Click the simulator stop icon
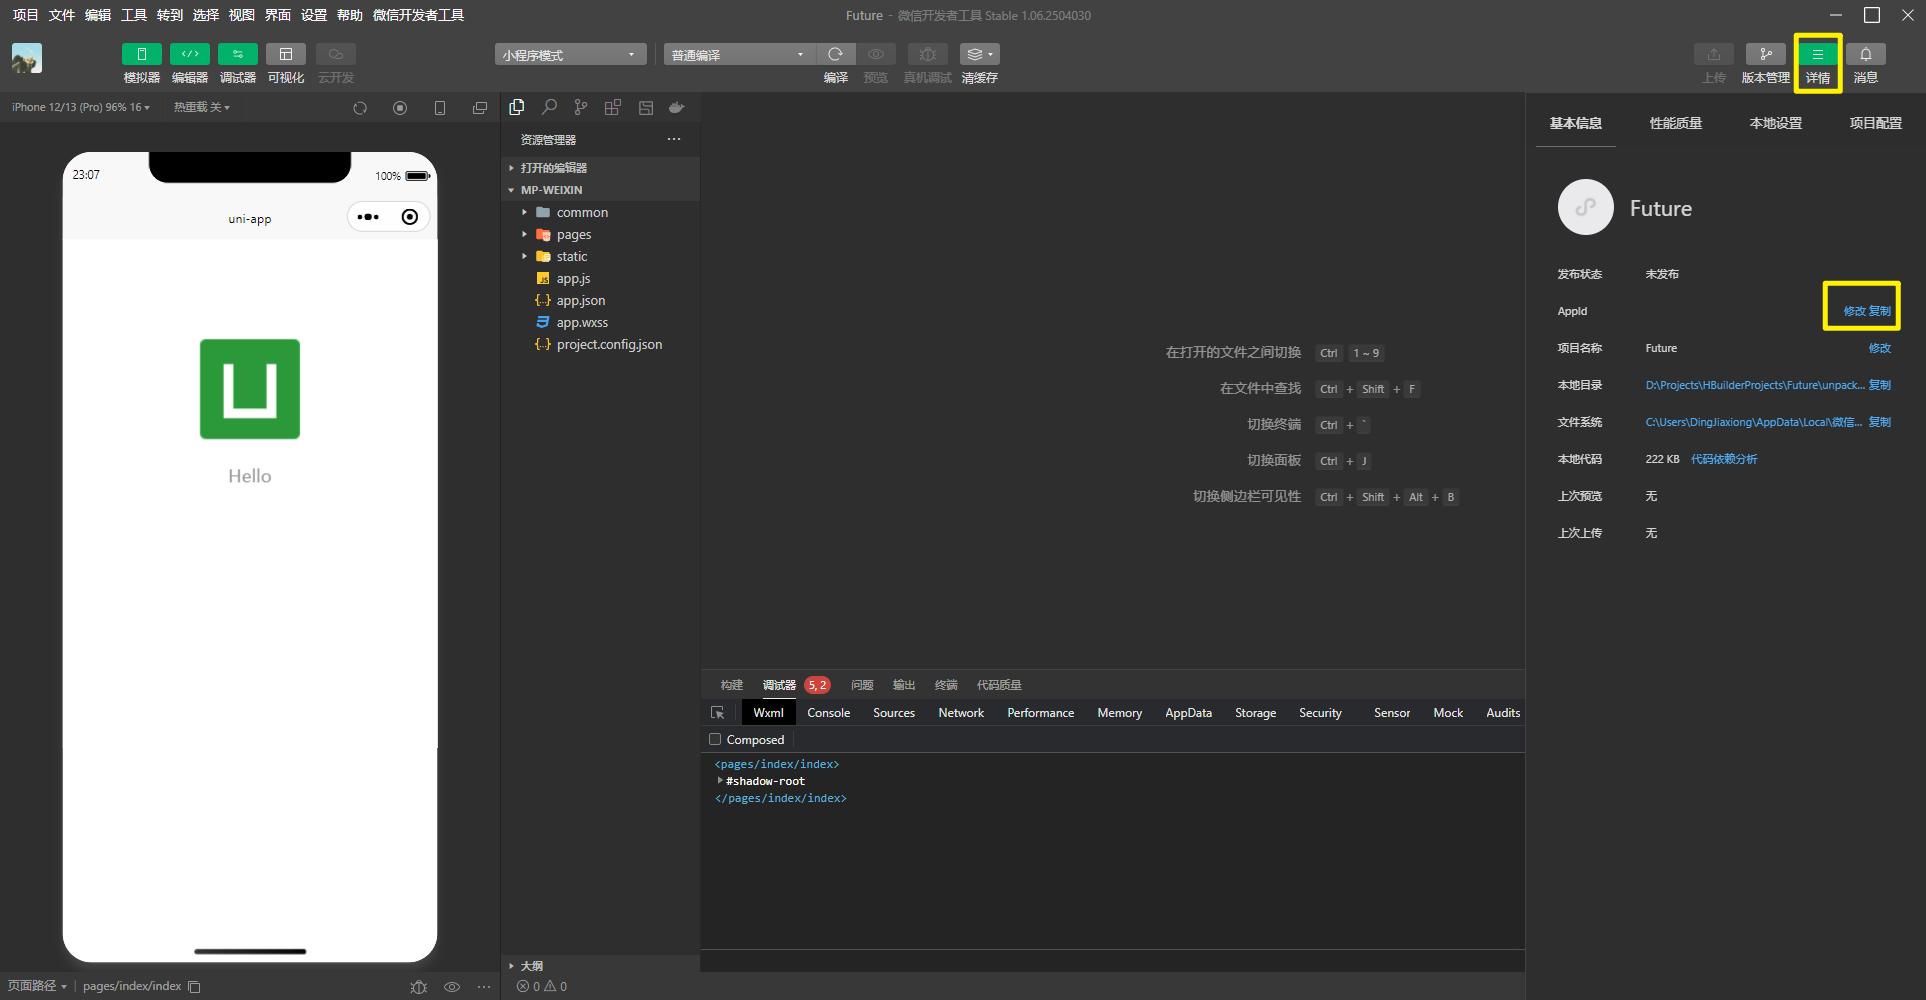Image resolution: width=1926 pixels, height=1000 pixels. (400, 108)
